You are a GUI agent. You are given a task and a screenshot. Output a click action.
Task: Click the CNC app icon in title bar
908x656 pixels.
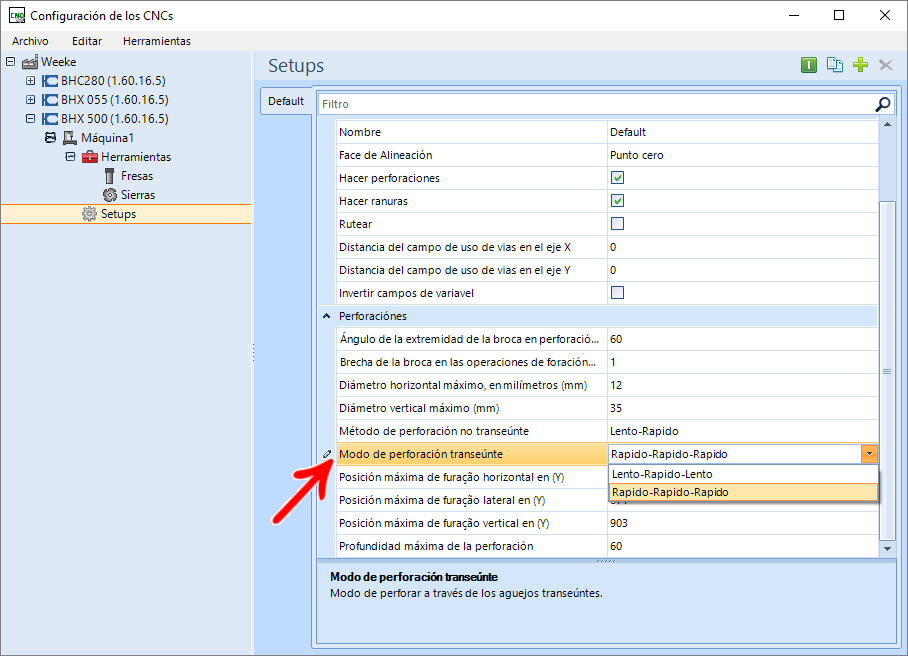click(17, 16)
